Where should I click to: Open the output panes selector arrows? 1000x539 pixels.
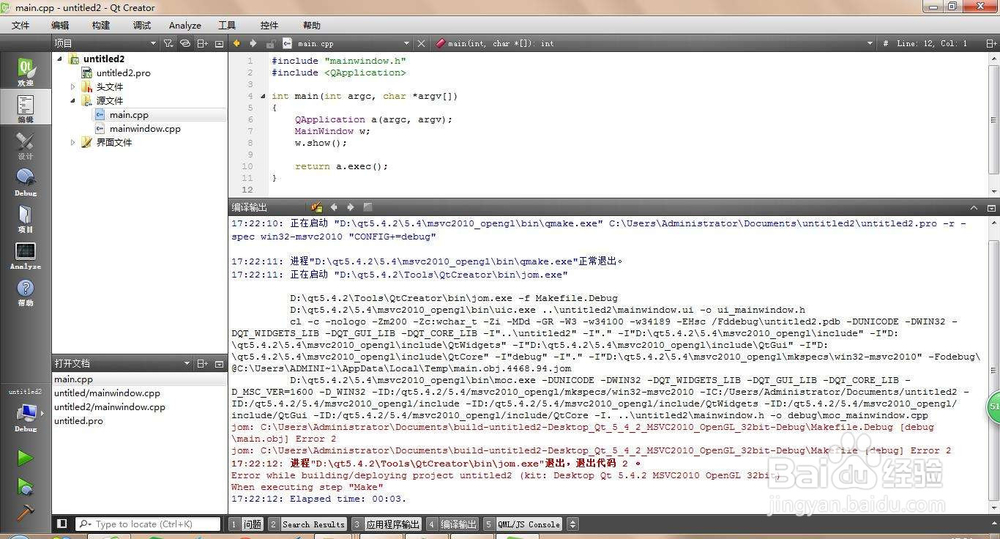573,524
